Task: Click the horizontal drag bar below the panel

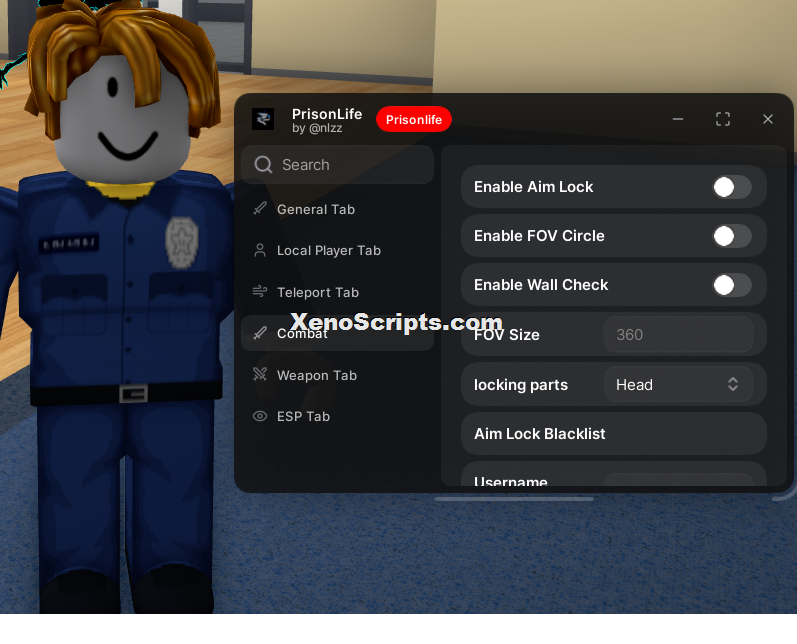Action: pos(513,499)
